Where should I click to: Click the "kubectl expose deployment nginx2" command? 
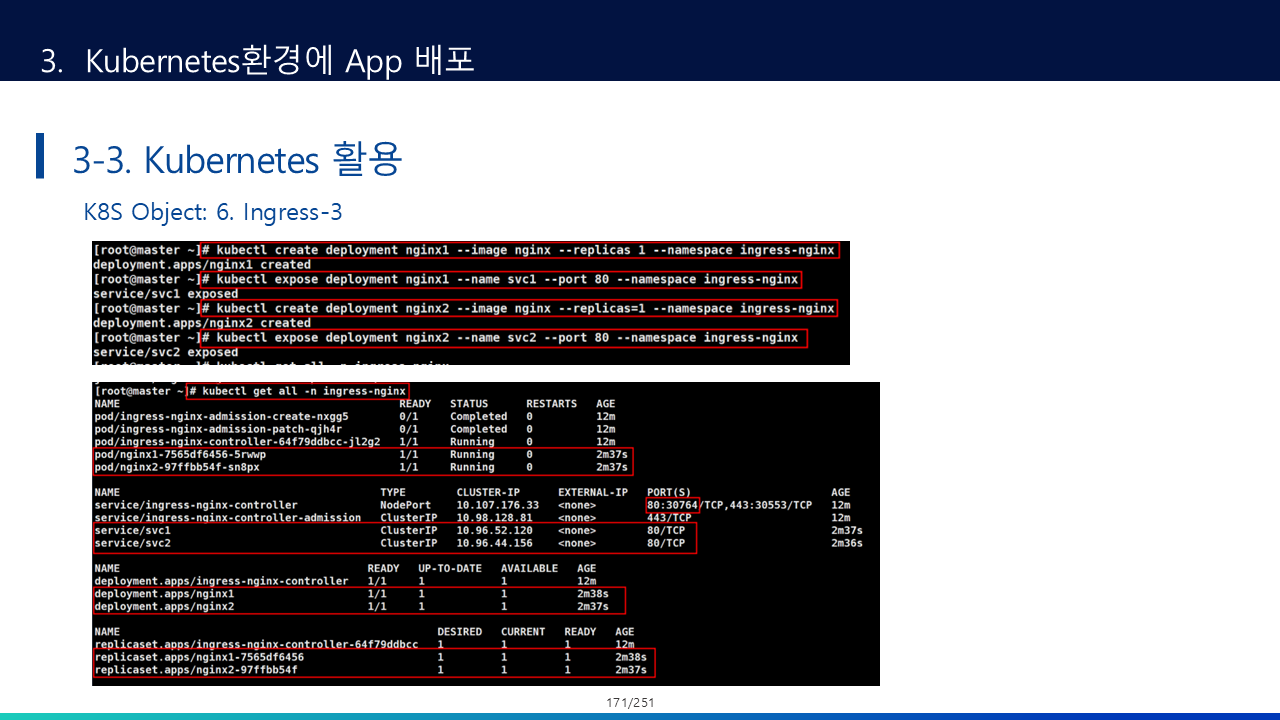(x=503, y=338)
